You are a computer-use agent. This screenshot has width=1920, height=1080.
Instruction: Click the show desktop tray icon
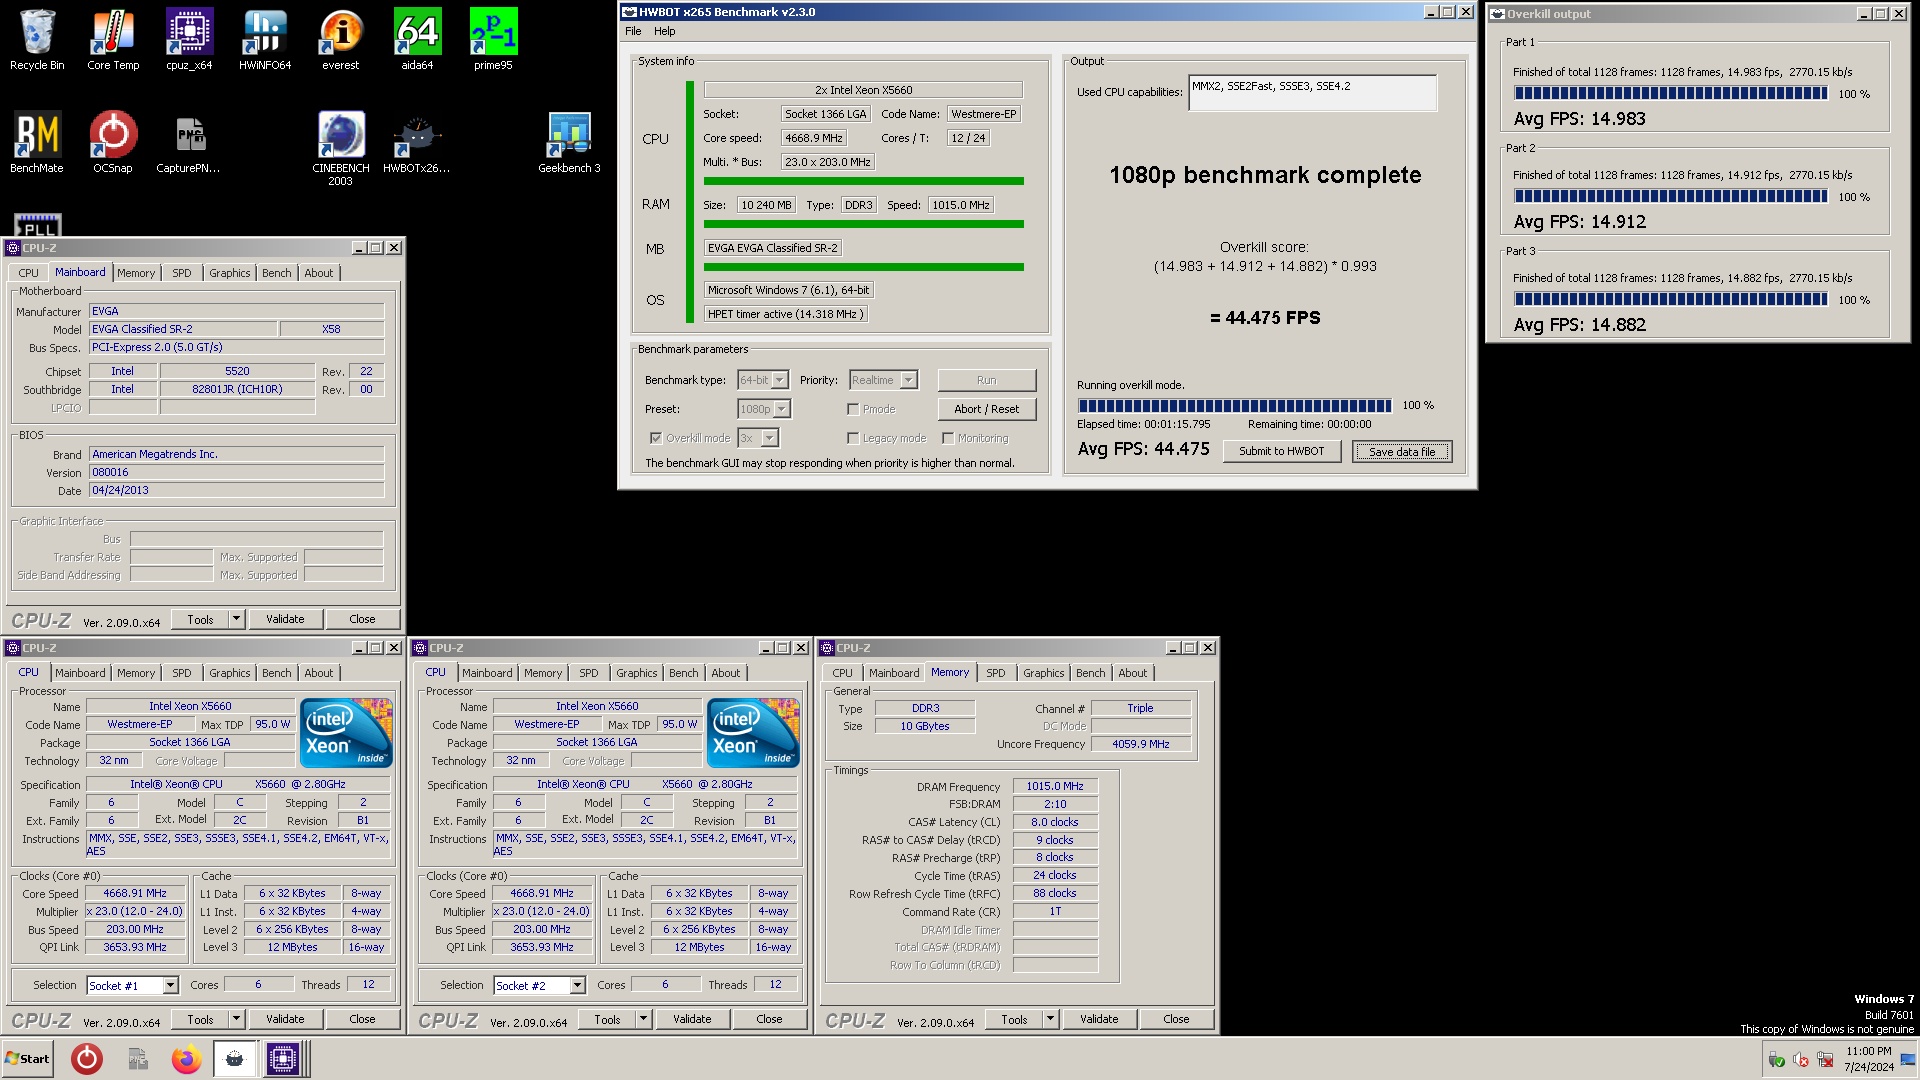point(1908,1059)
